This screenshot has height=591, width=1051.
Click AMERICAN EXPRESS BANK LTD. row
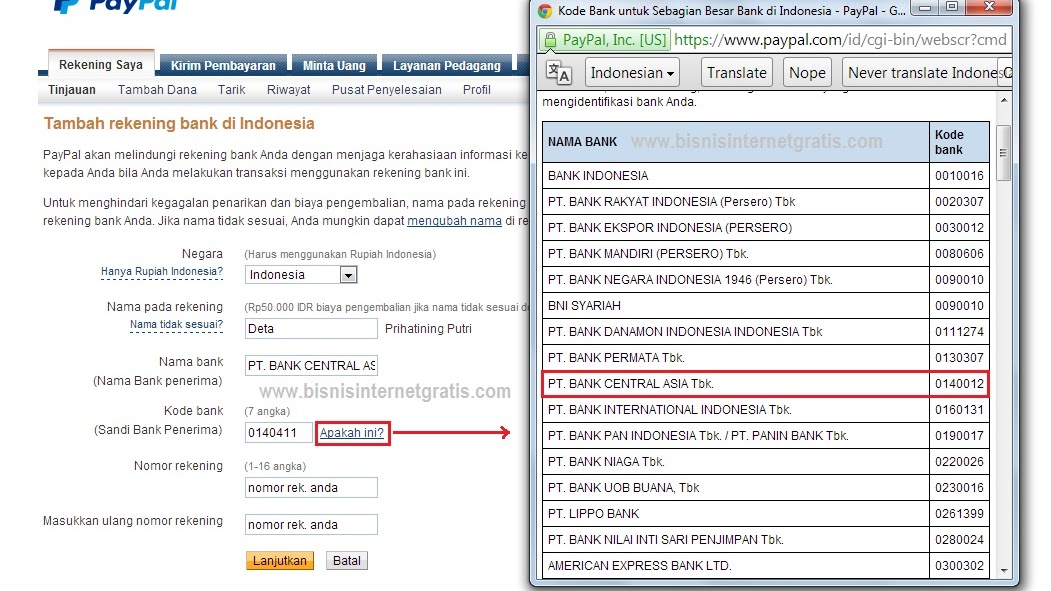[765, 566]
